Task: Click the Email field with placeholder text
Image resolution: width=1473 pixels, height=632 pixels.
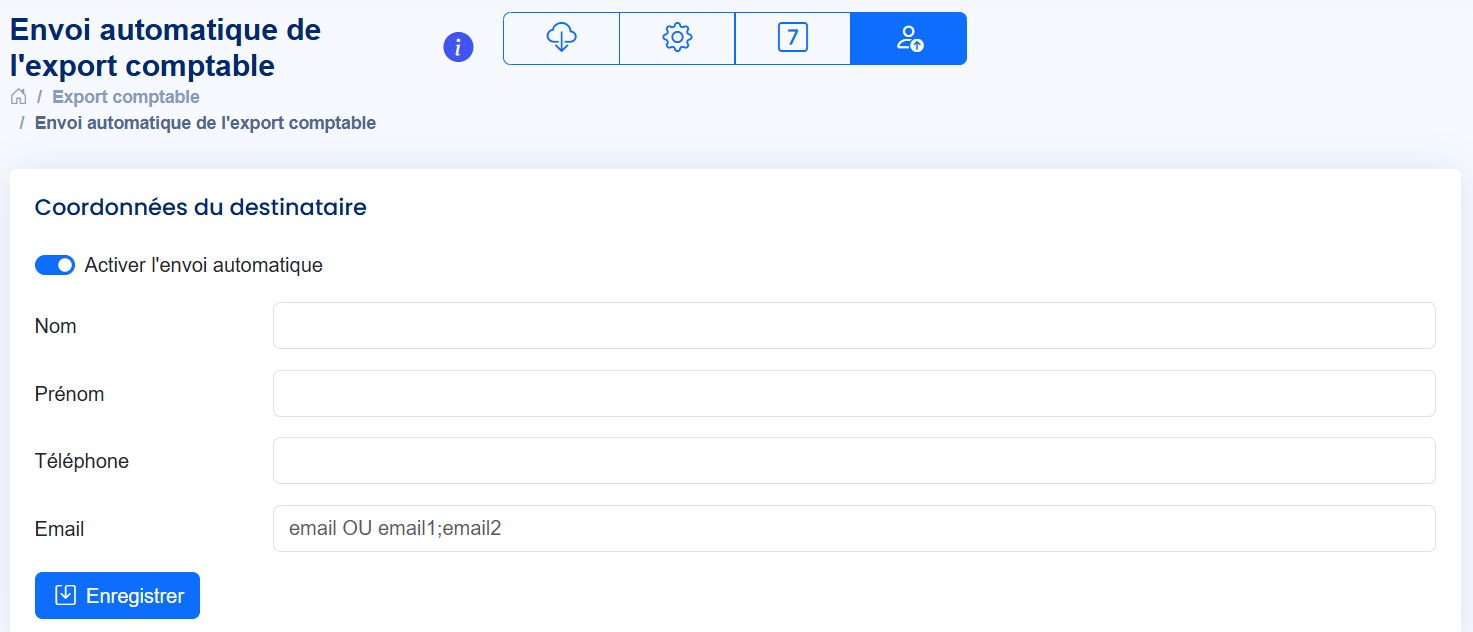Action: tap(853, 528)
